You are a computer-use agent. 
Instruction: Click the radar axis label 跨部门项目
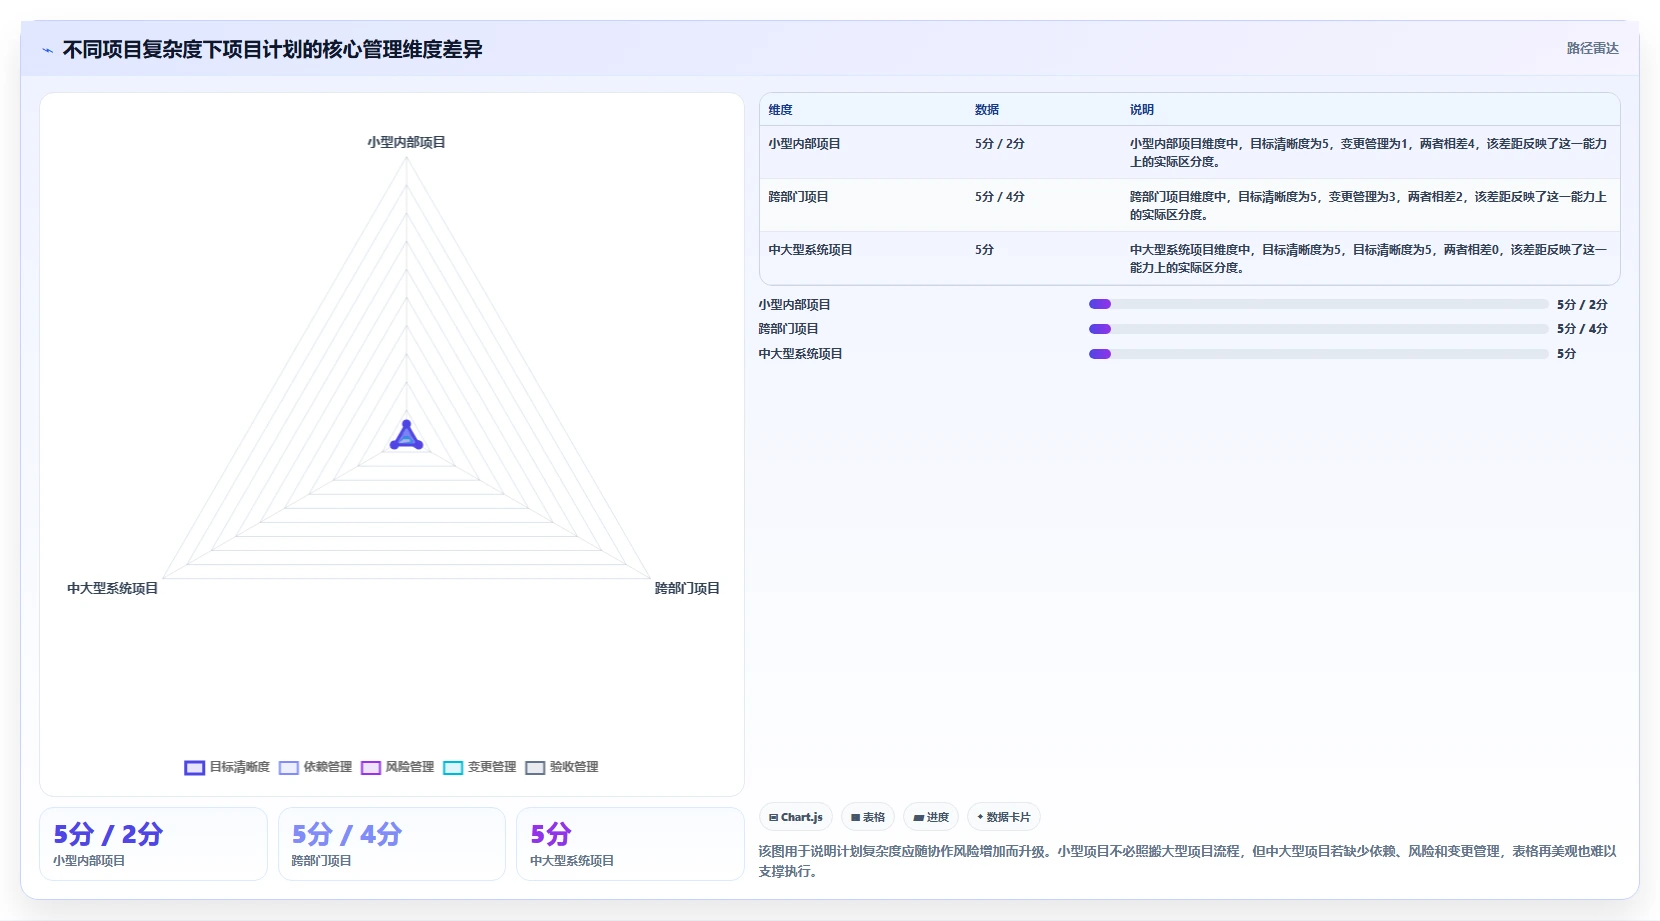click(687, 588)
